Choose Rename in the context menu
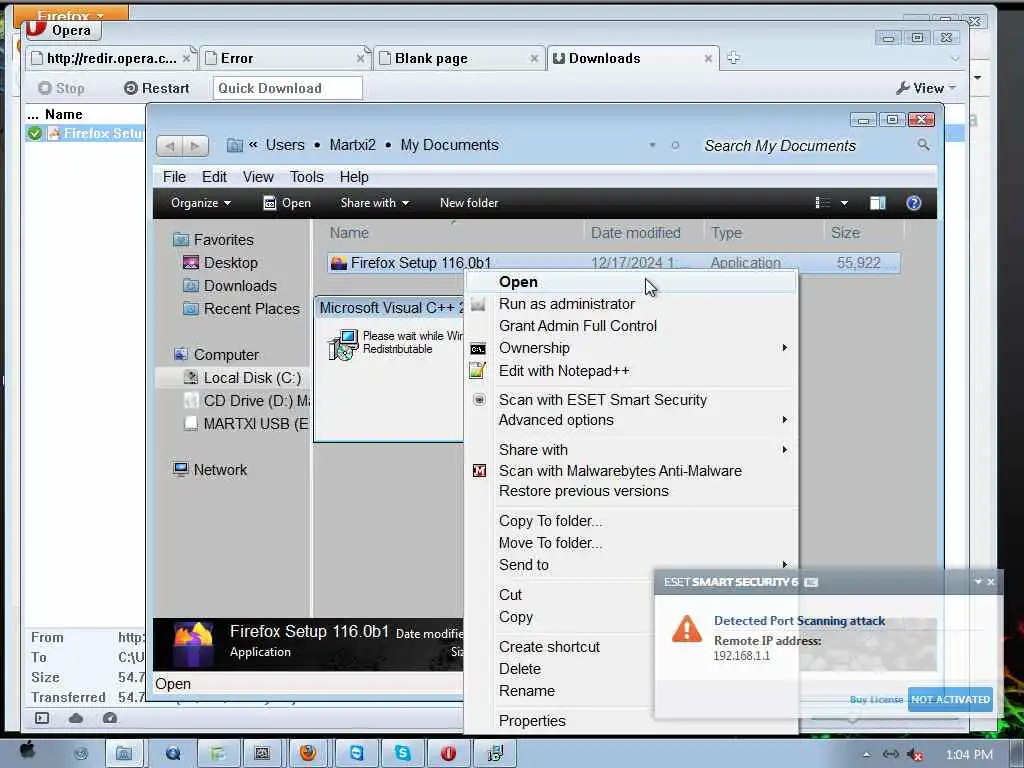Image resolution: width=1024 pixels, height=768 pixels. point(562,691)
